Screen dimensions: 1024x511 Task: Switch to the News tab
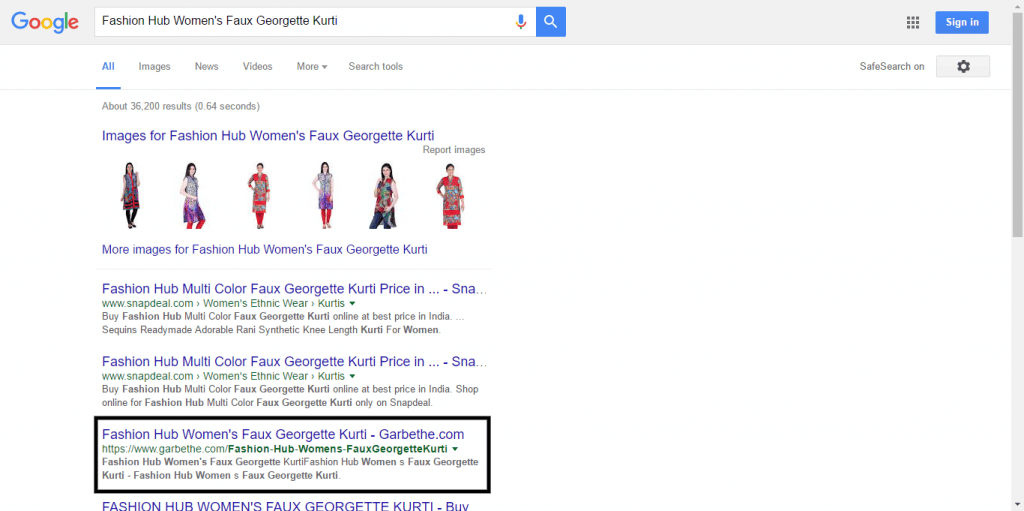pyautogui.click(x=206, y=67)
